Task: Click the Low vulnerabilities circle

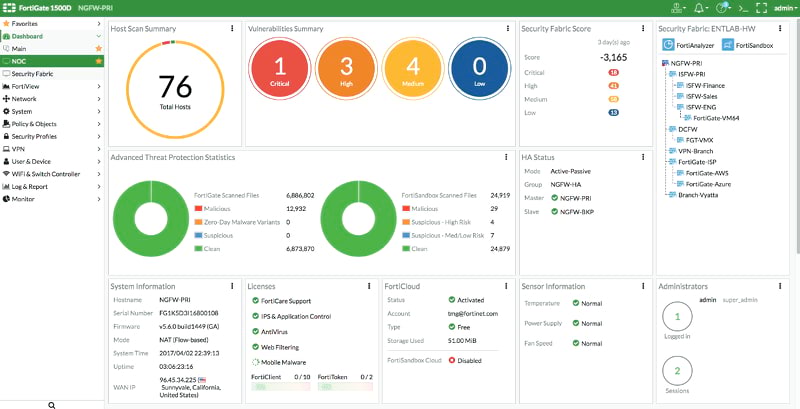Action: point(480,68)
